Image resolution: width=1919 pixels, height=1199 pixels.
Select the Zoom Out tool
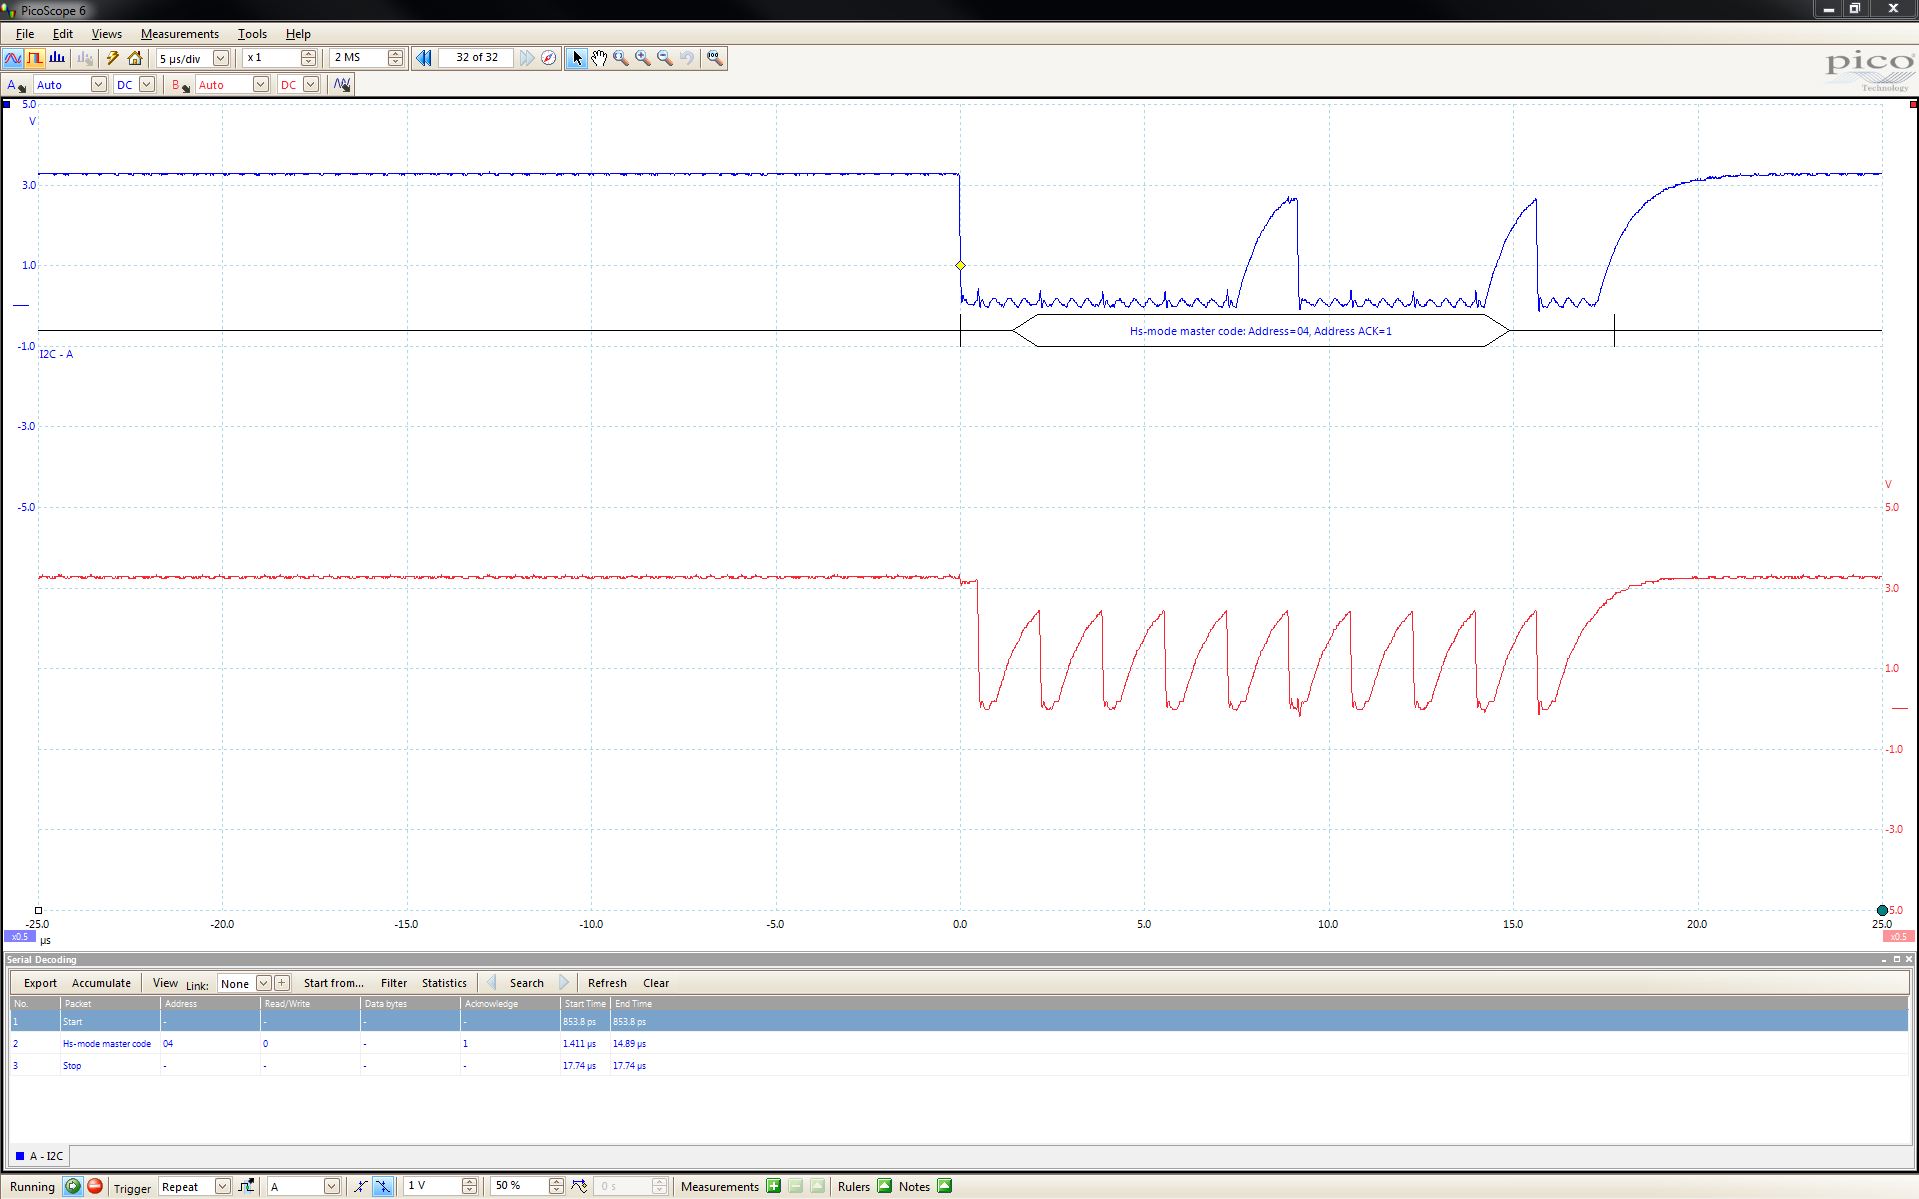665,58
